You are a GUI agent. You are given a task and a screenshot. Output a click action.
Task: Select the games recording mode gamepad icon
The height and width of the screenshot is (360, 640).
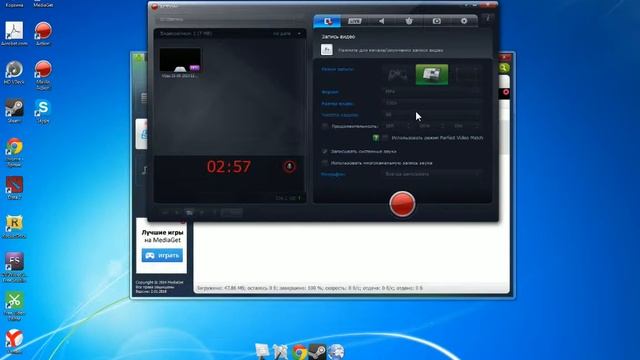pyautogui.click(x=397, y=75)
